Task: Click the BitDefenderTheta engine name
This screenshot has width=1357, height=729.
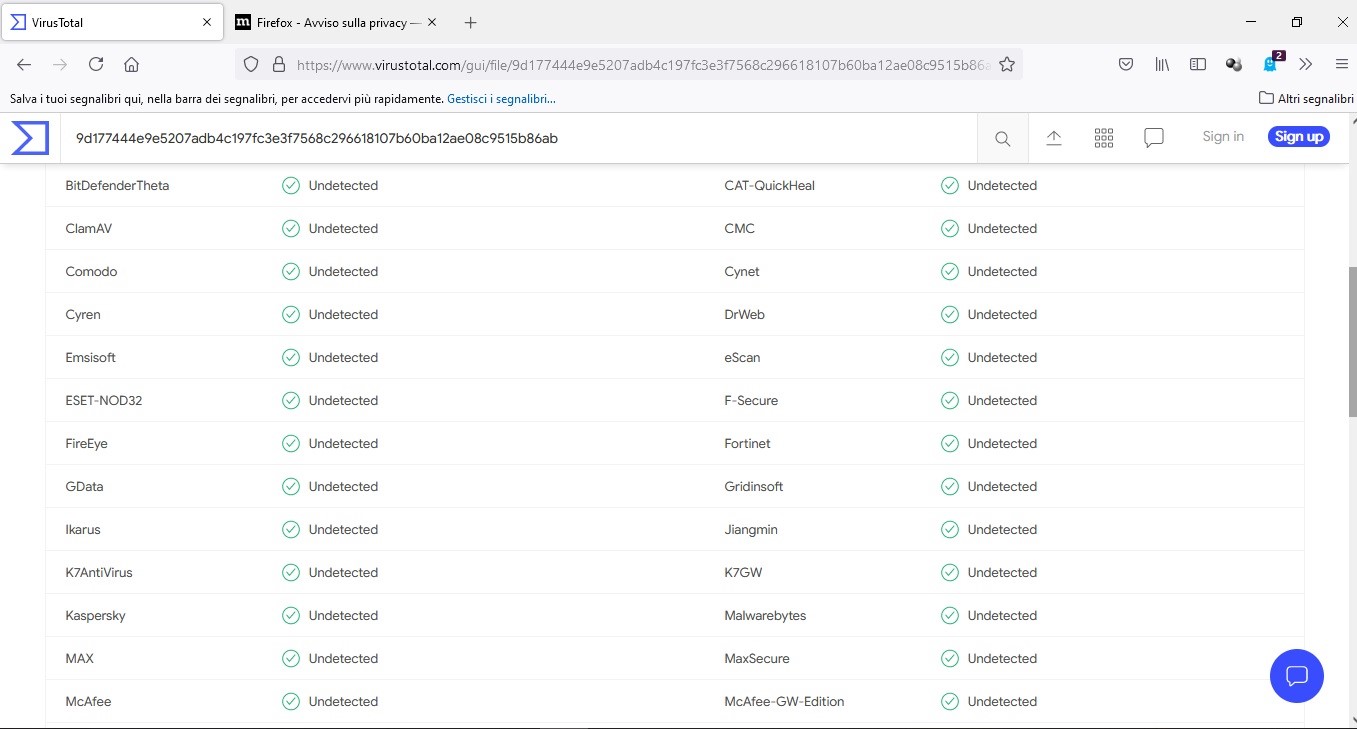Action: click(x=117, y=186)
